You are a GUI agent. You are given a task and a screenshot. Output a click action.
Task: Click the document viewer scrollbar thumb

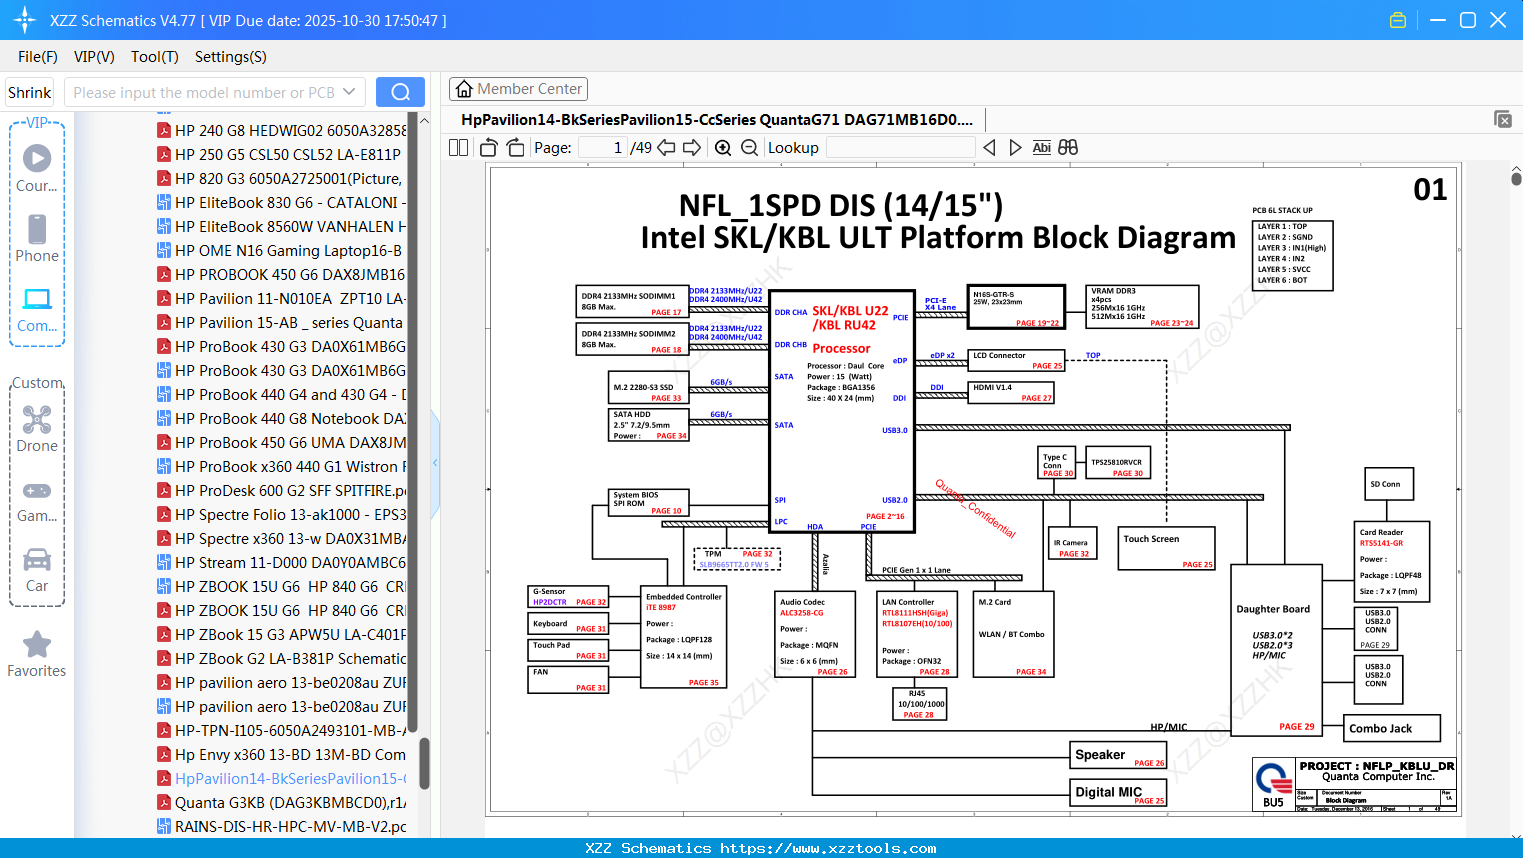(x=1516, y=178)
